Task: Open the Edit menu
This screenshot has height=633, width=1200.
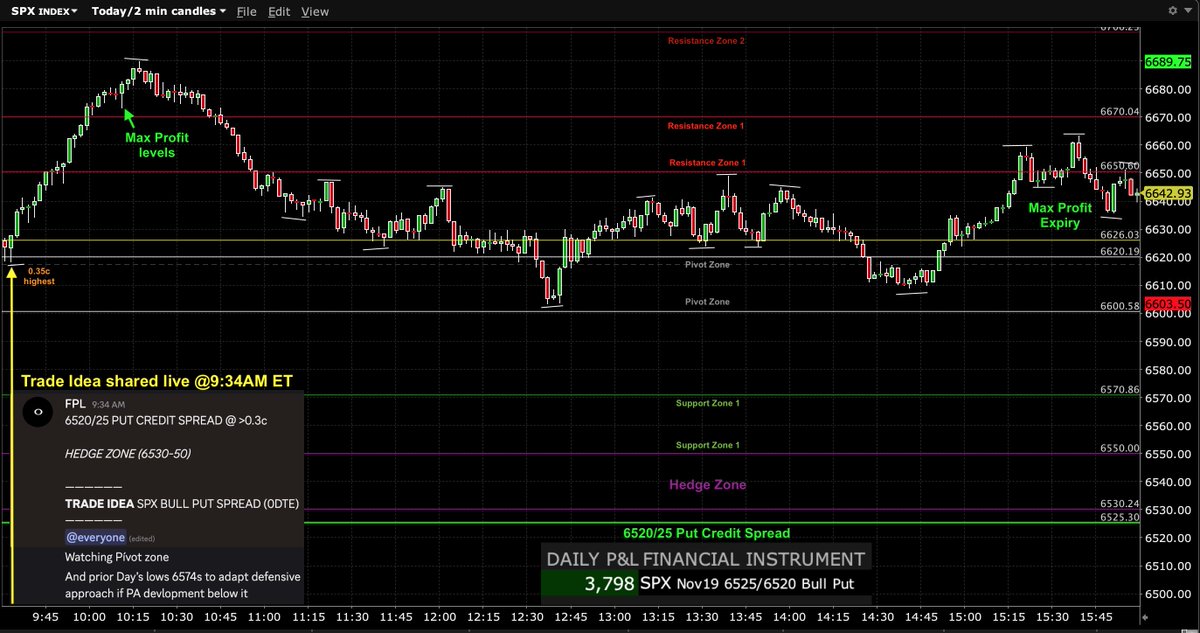Action: (x=279, y=11)
